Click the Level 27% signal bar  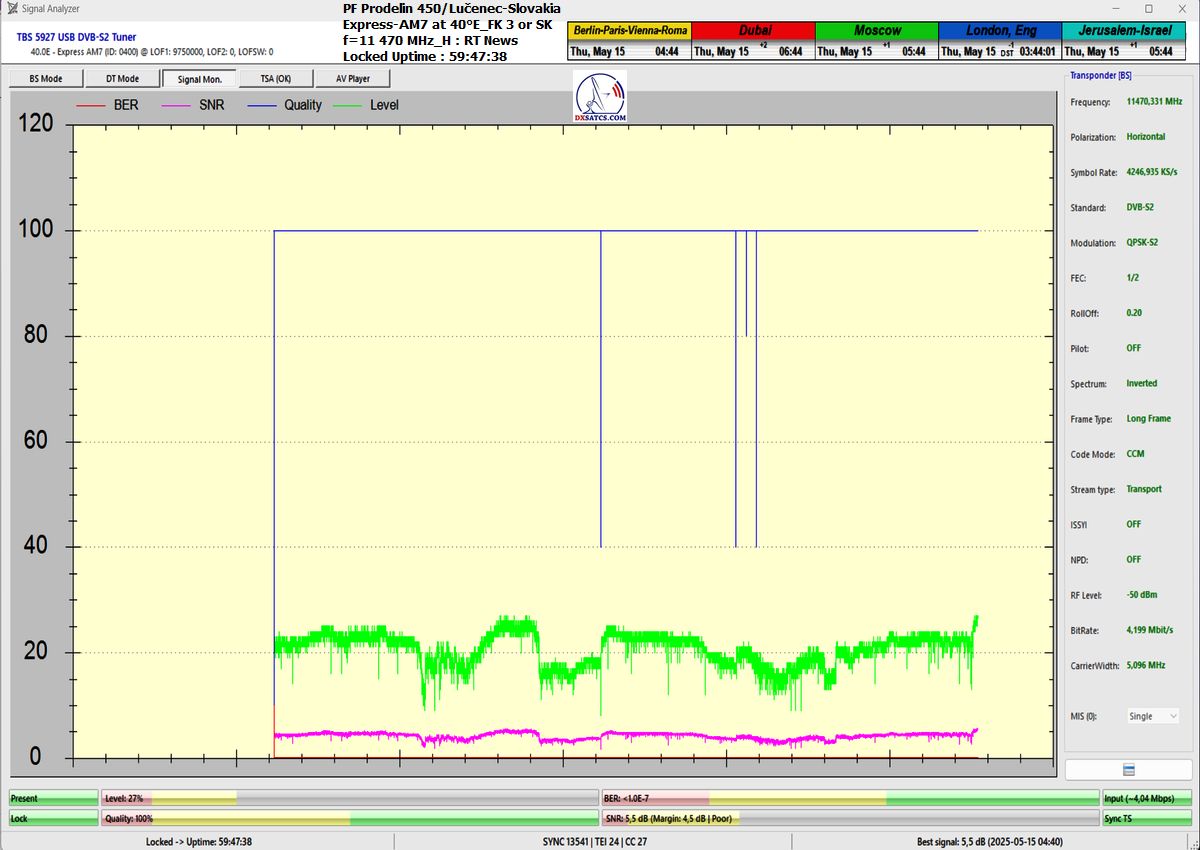[348, 799]
